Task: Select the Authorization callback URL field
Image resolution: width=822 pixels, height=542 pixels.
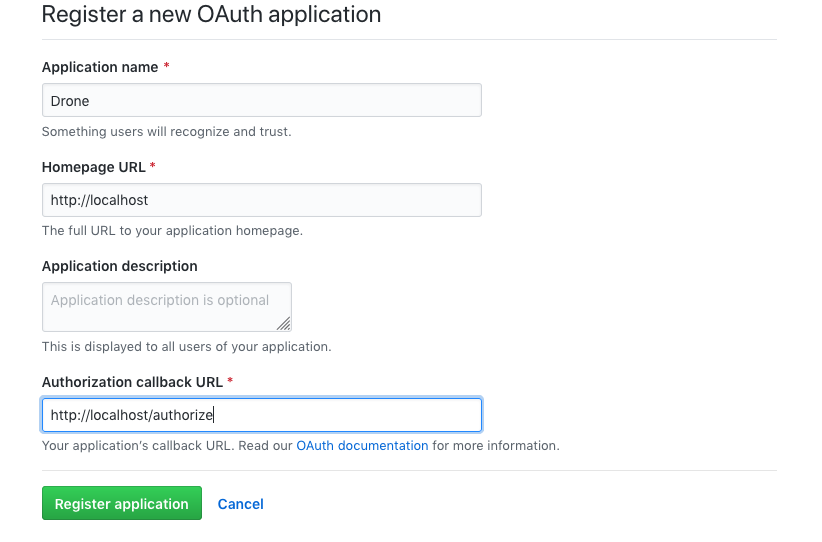Action: pyautogui.click(x=262, y=415)
